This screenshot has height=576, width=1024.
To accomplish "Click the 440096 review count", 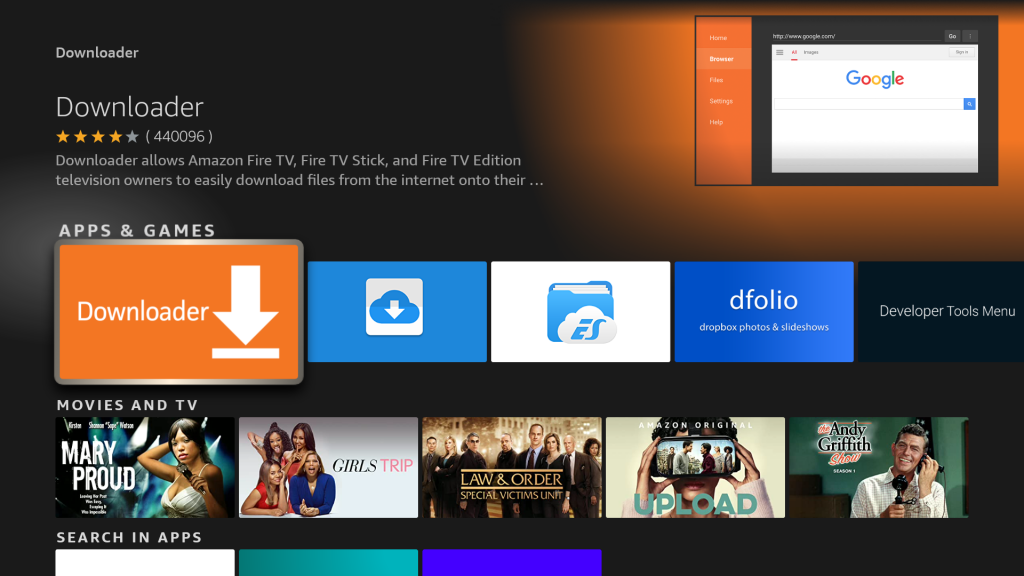I will pos(179,136).
